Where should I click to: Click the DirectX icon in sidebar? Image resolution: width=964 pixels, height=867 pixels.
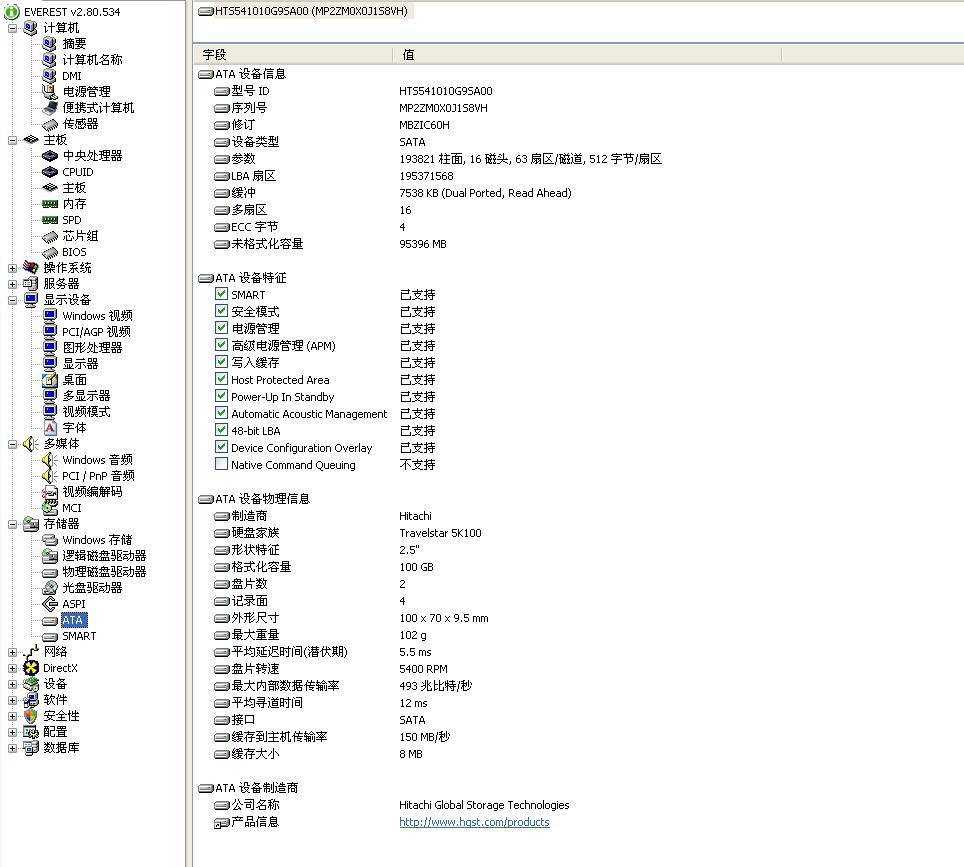click(31, 668)
